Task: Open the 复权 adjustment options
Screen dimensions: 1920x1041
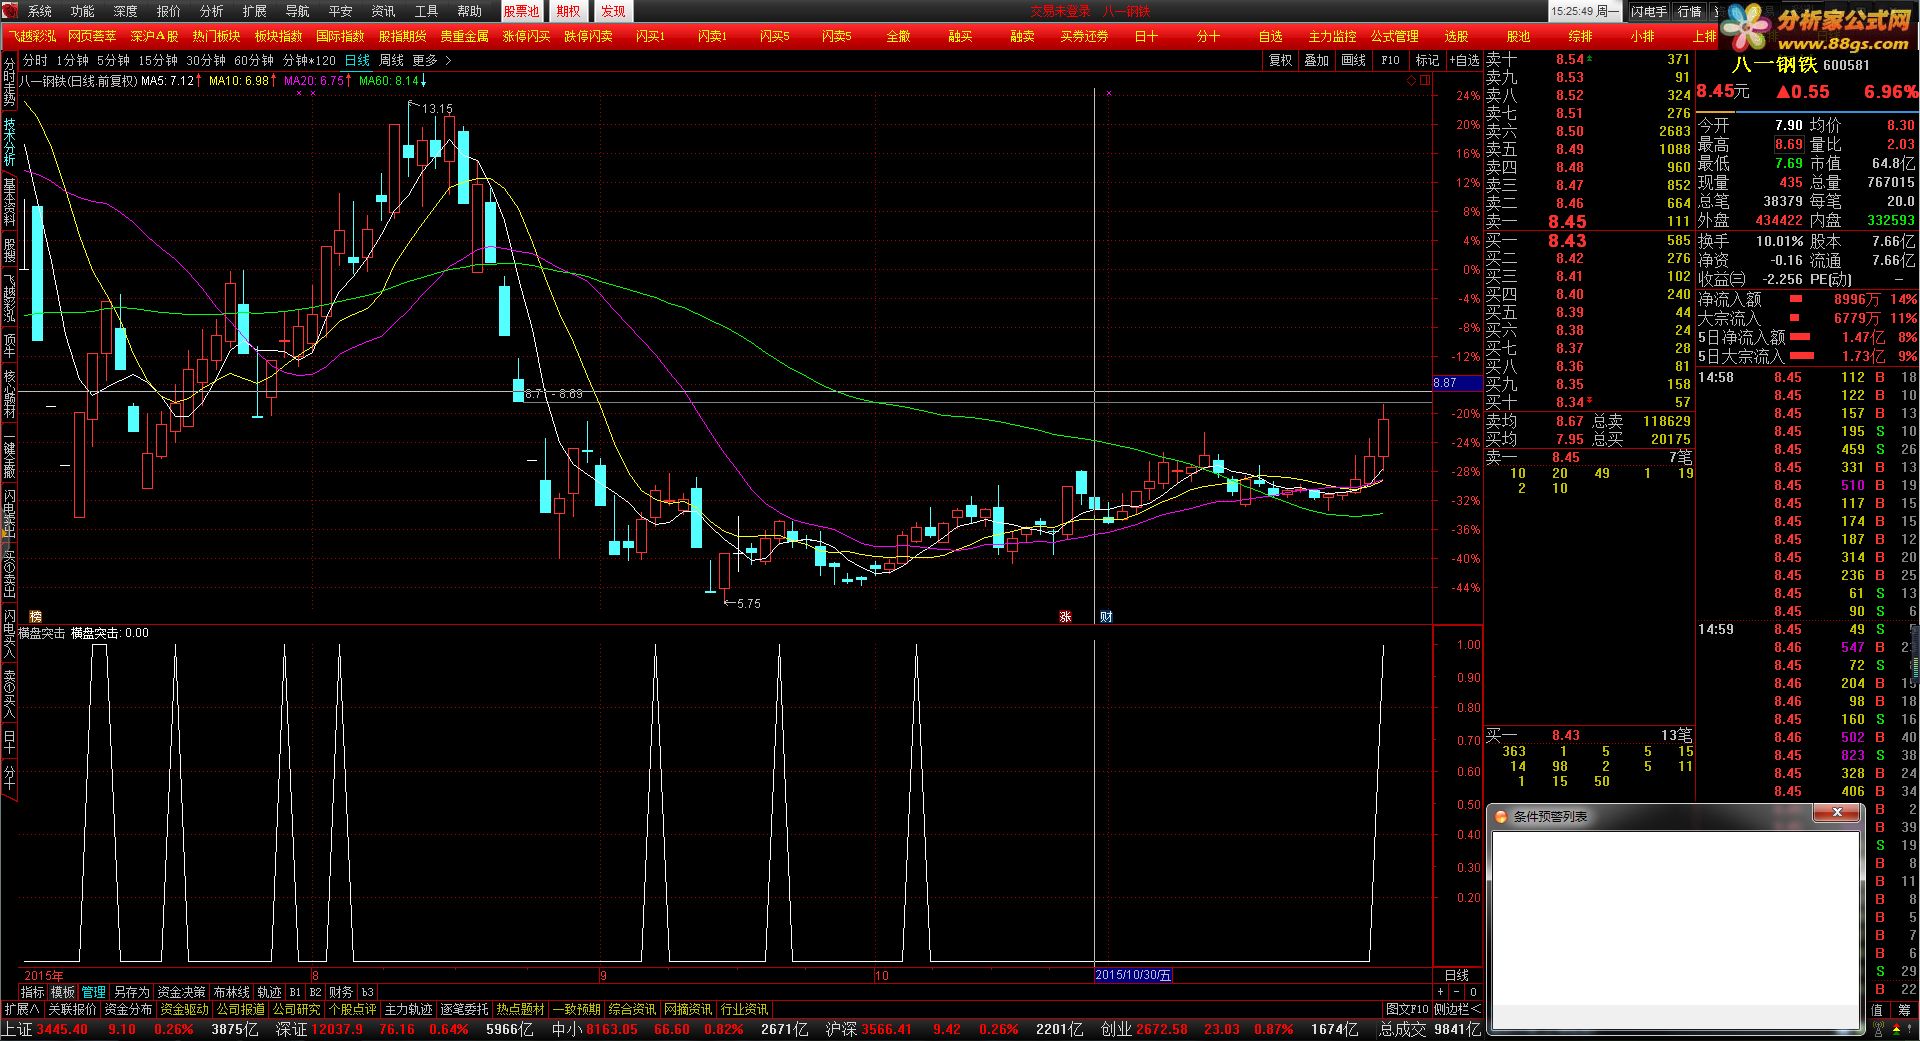Action: pyautogui.click(x=1280, y=60)
